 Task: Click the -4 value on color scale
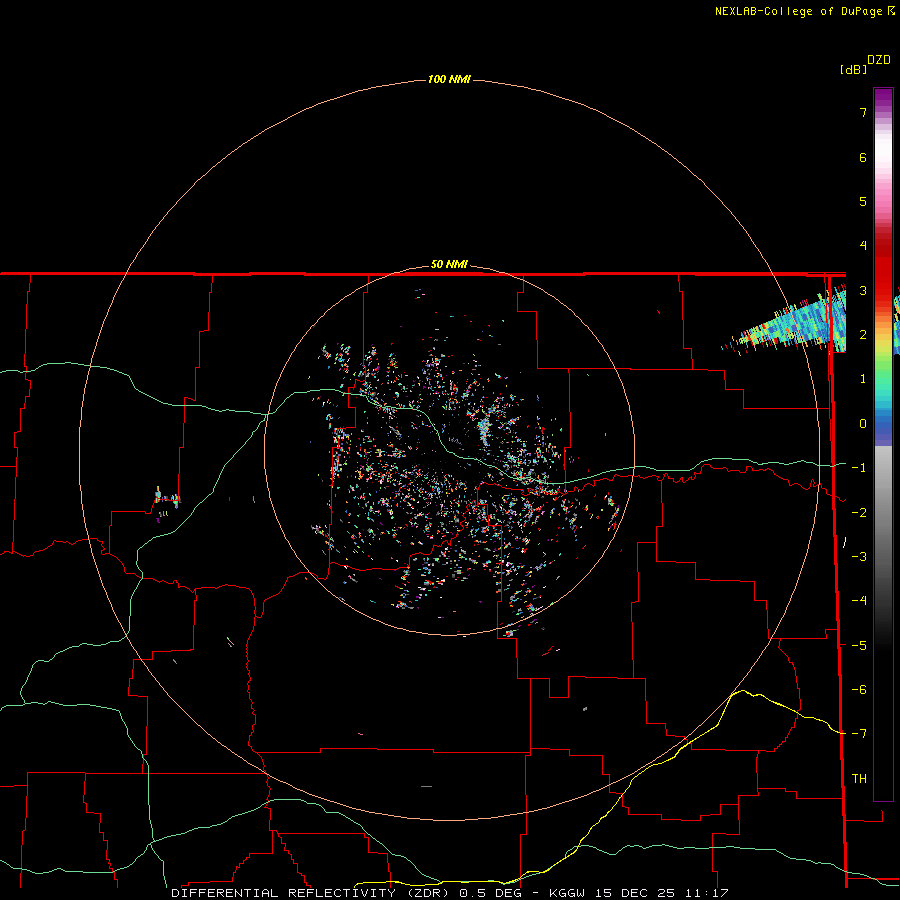859,601
